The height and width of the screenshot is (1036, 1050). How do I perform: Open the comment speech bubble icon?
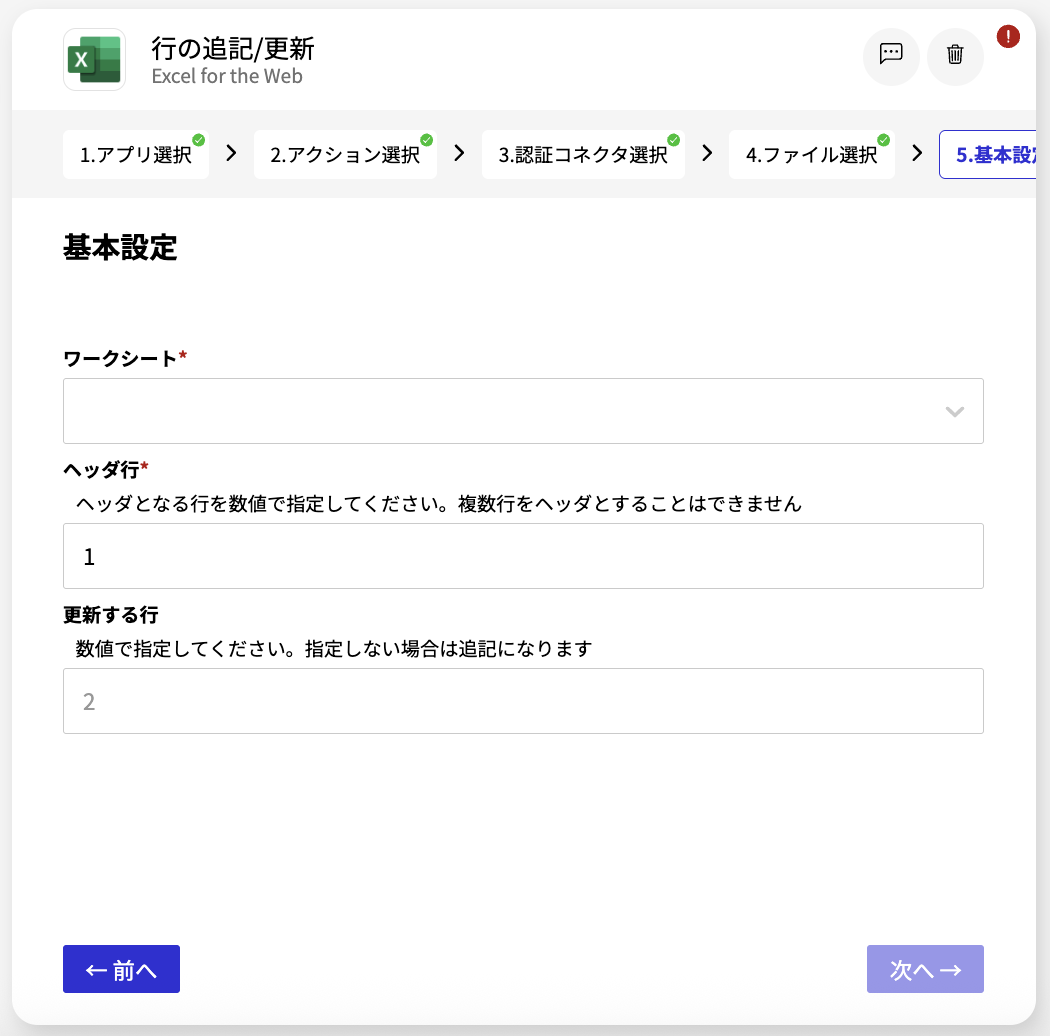point(891,56)
